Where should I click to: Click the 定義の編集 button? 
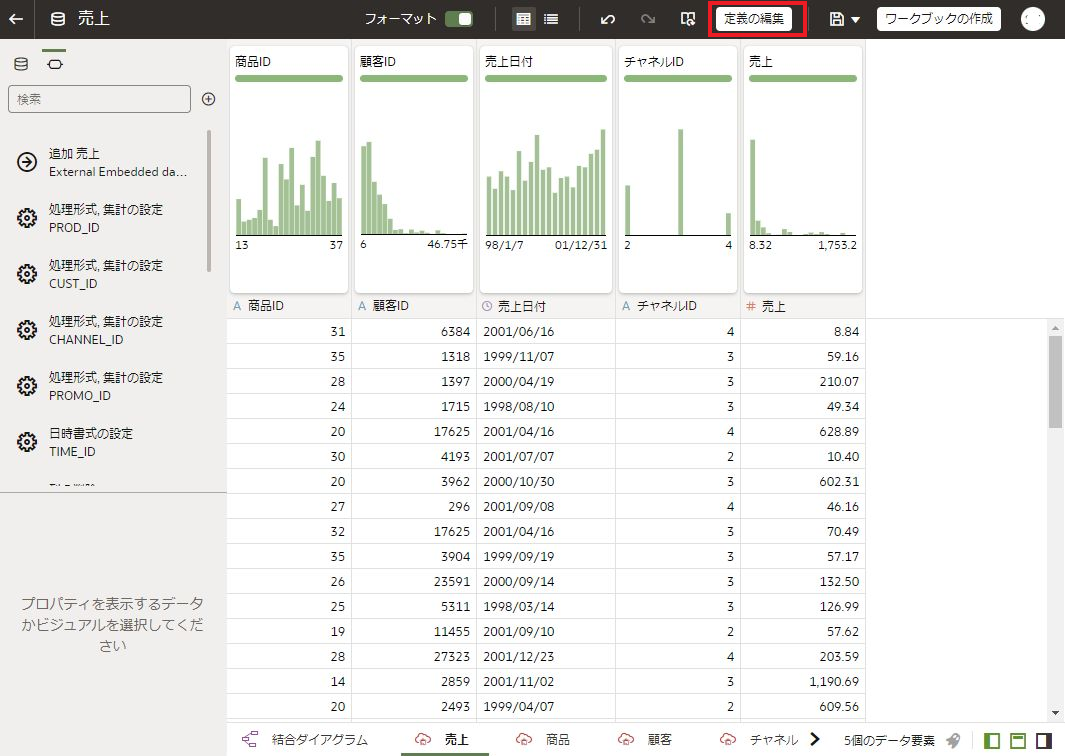(x=754, y=19)
